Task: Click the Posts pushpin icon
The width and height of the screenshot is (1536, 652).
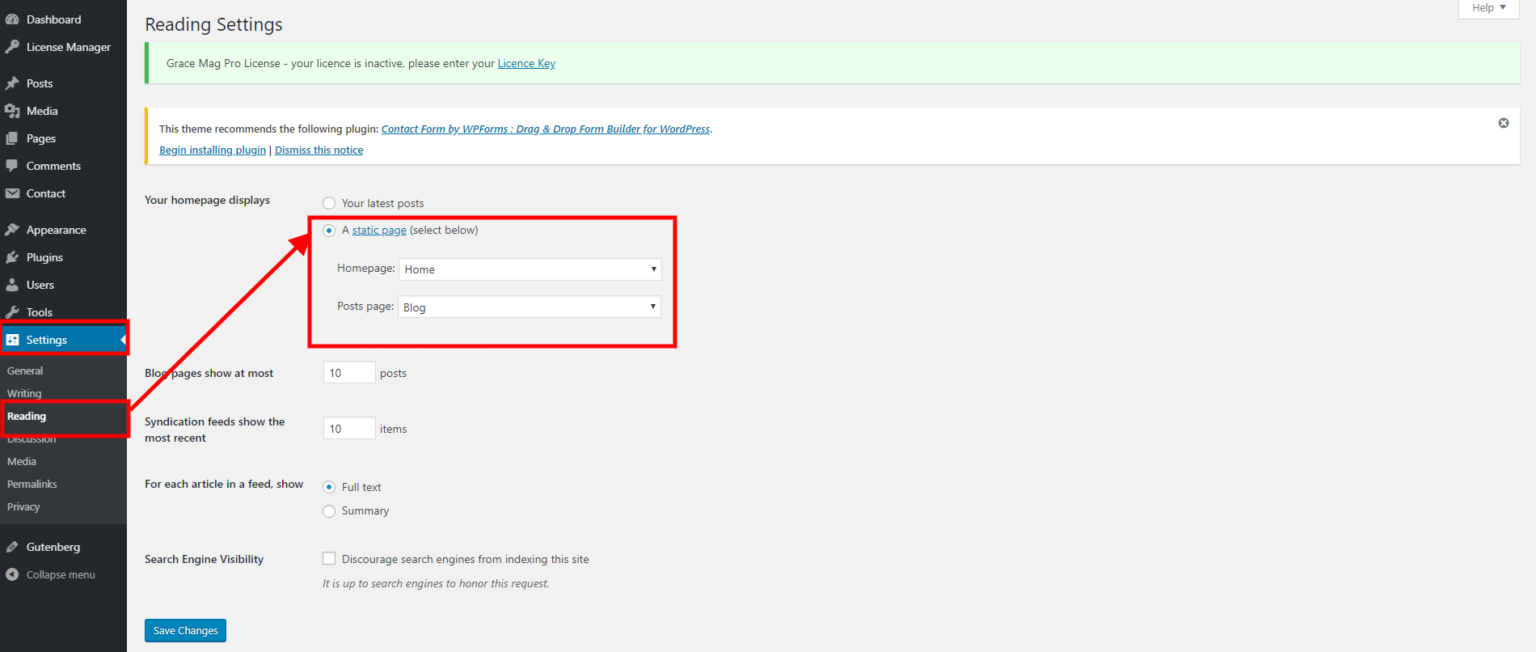Action: pos(12,83)
